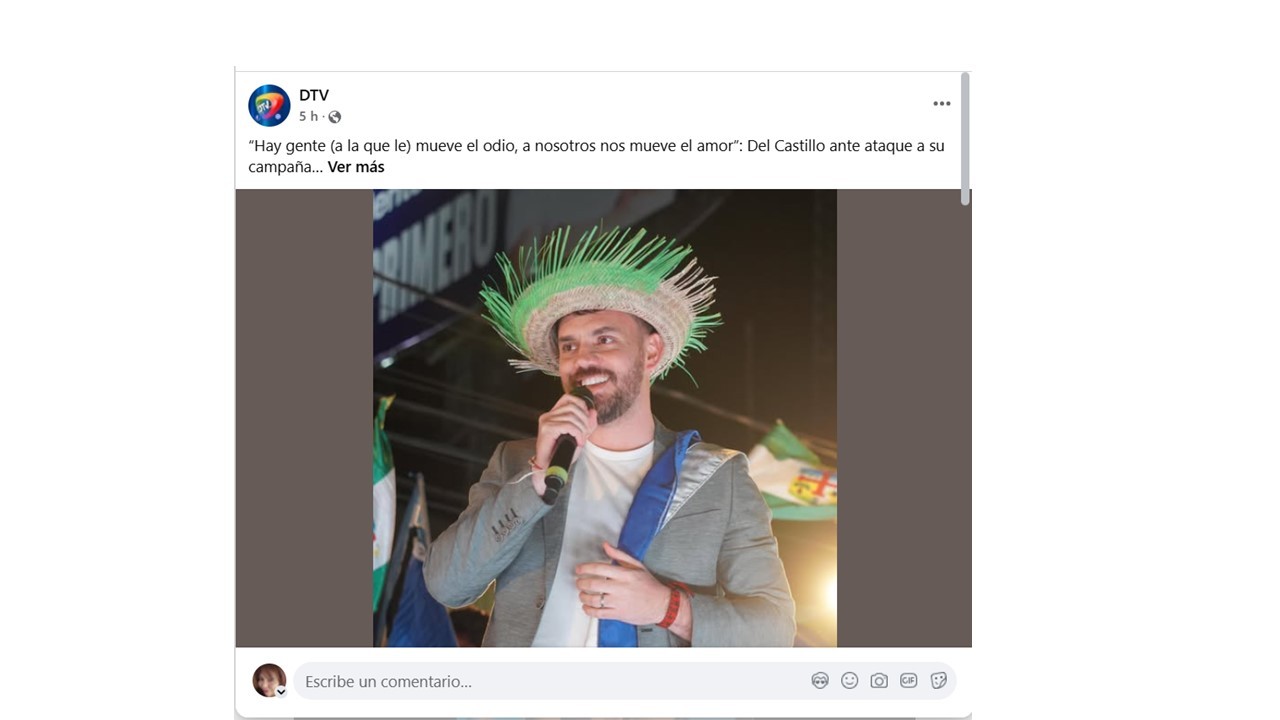Click the globe public-audience icon
1280x720 pixels.
pos(334,117)
